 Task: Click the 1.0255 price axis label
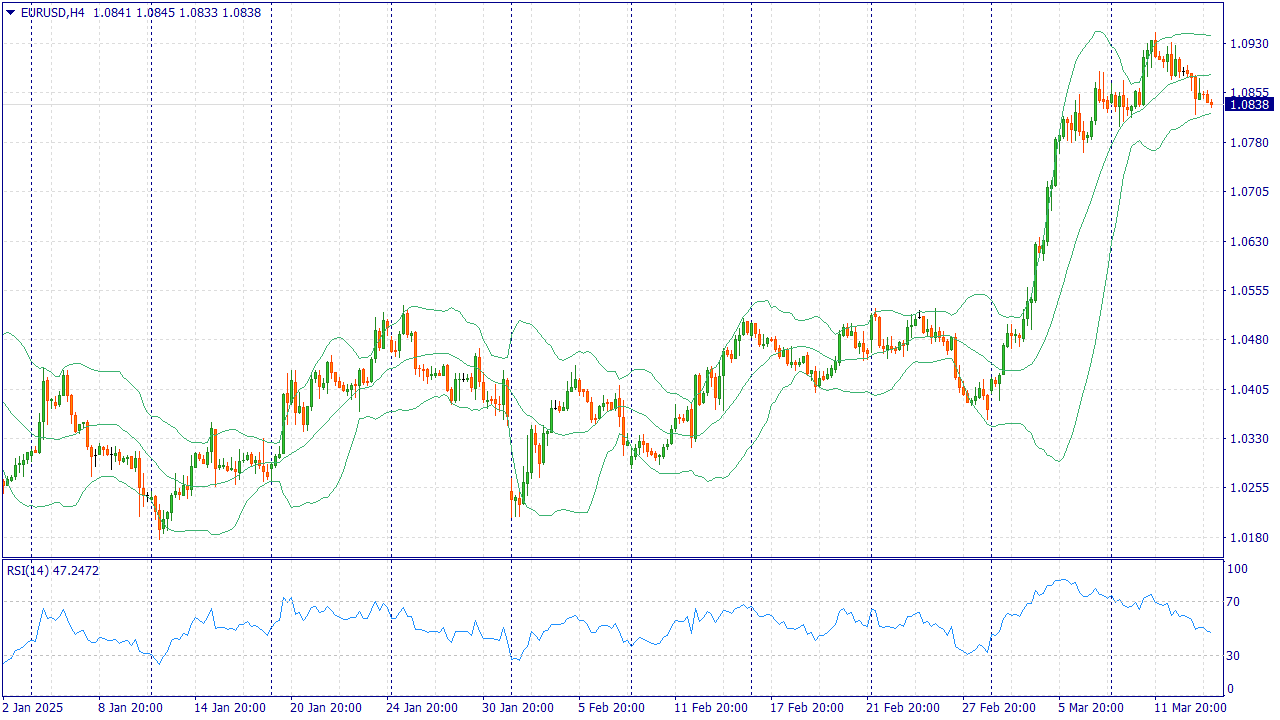1249,488
